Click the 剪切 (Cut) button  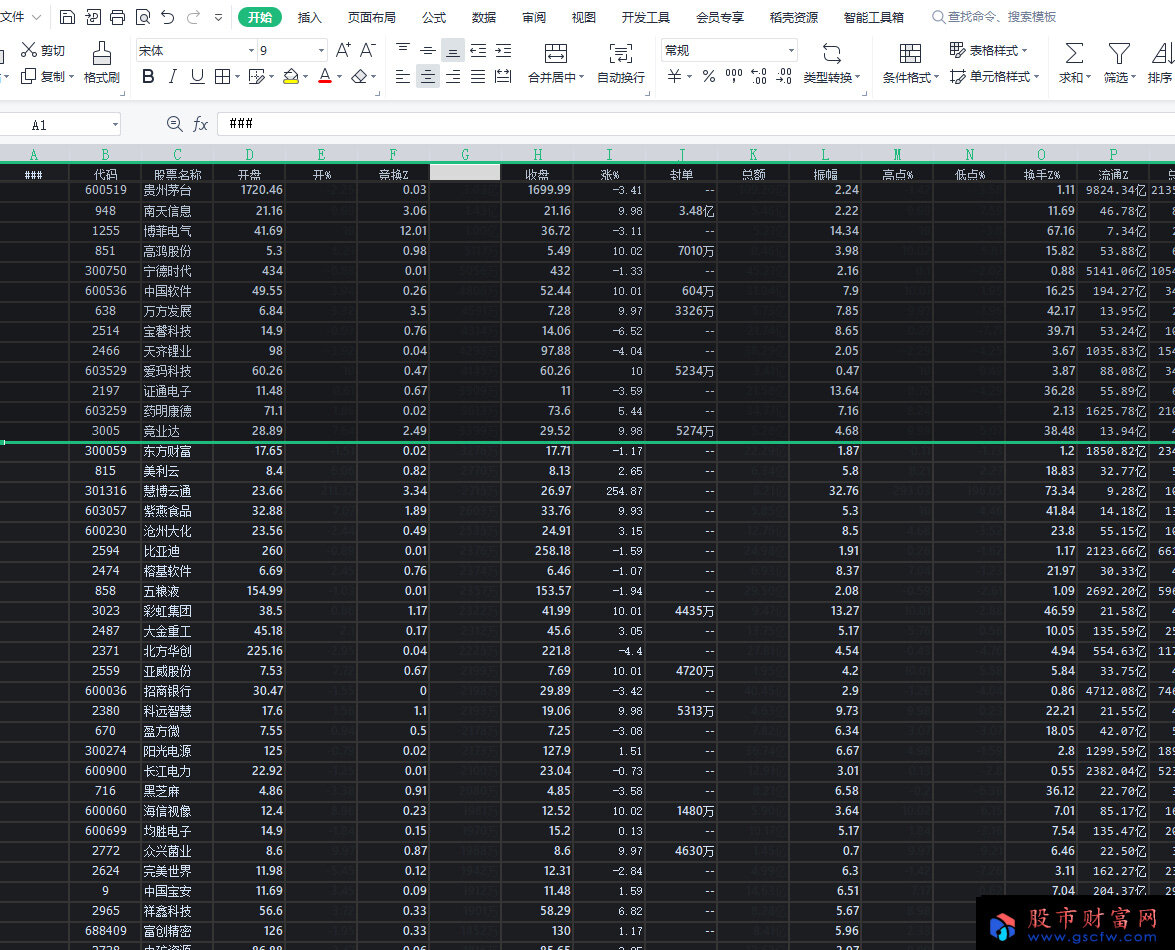(x=43, y=50)
